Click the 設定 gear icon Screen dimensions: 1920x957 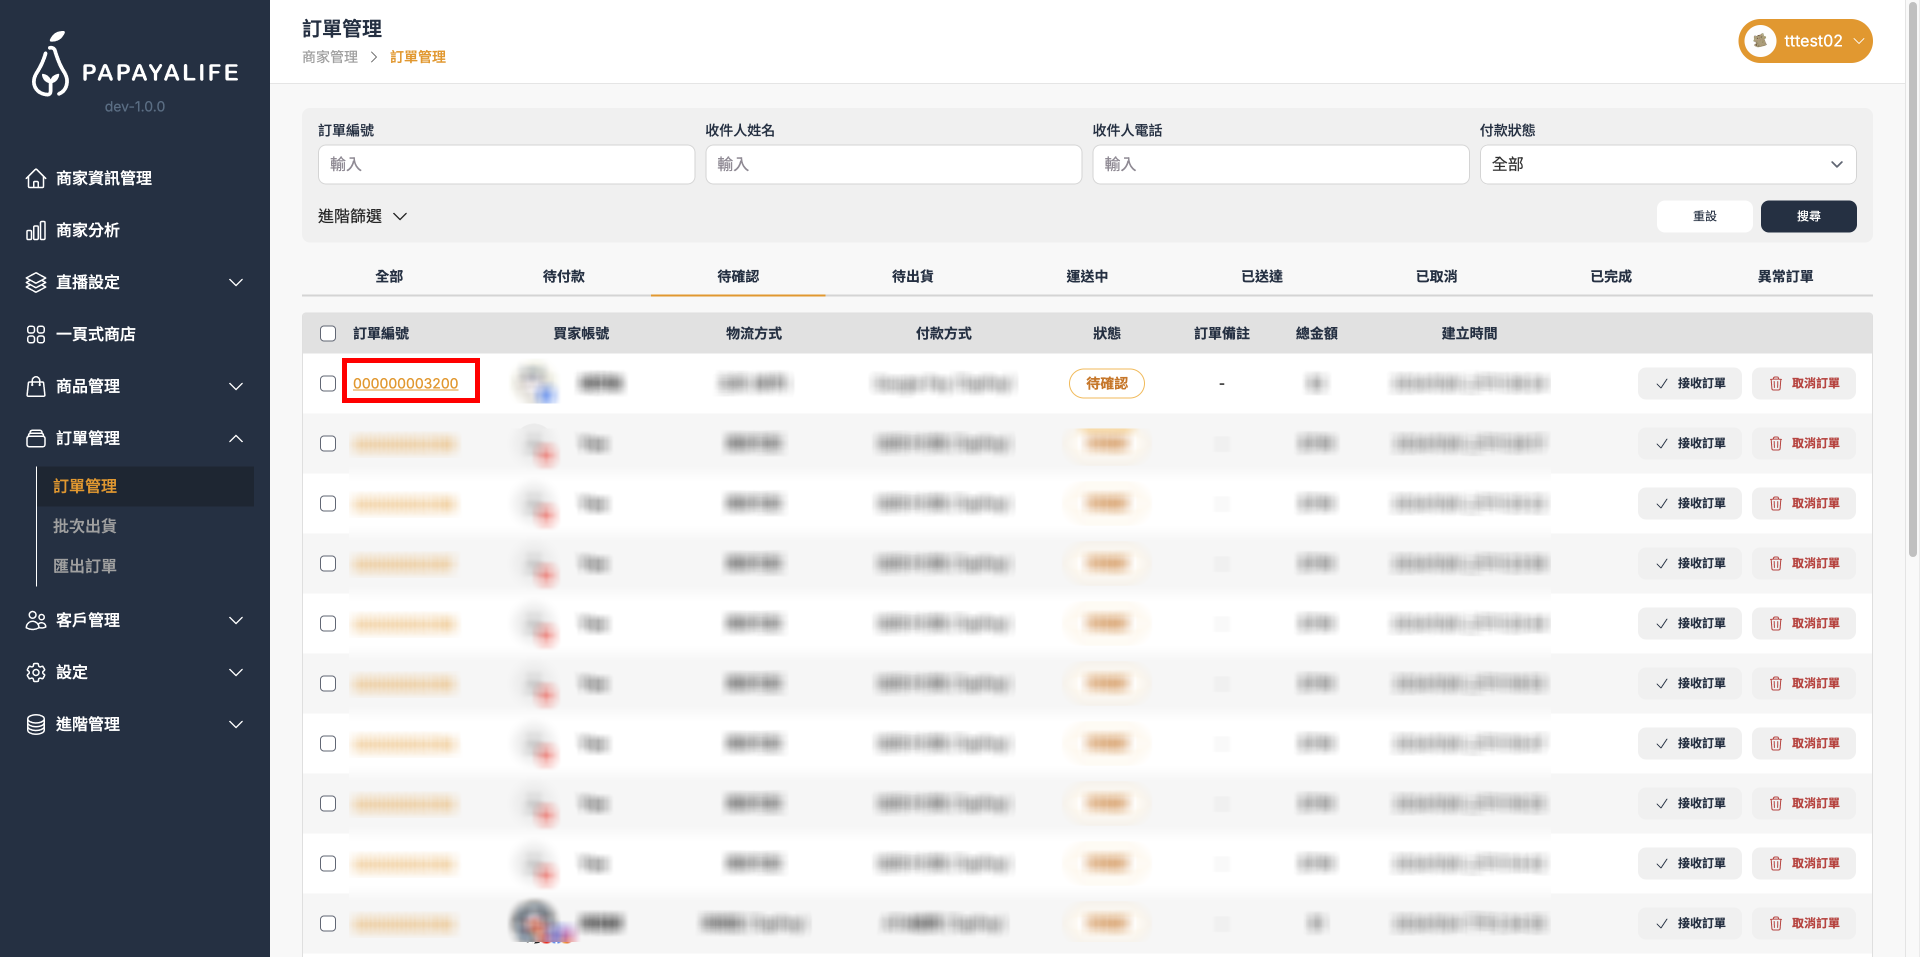(36, 672)
